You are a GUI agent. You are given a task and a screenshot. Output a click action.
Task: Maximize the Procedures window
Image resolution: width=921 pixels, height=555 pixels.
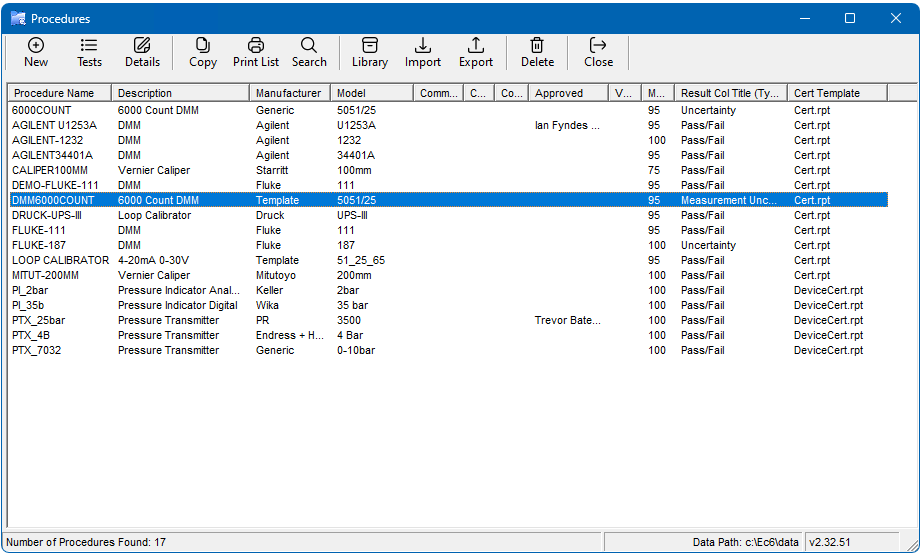850,18
